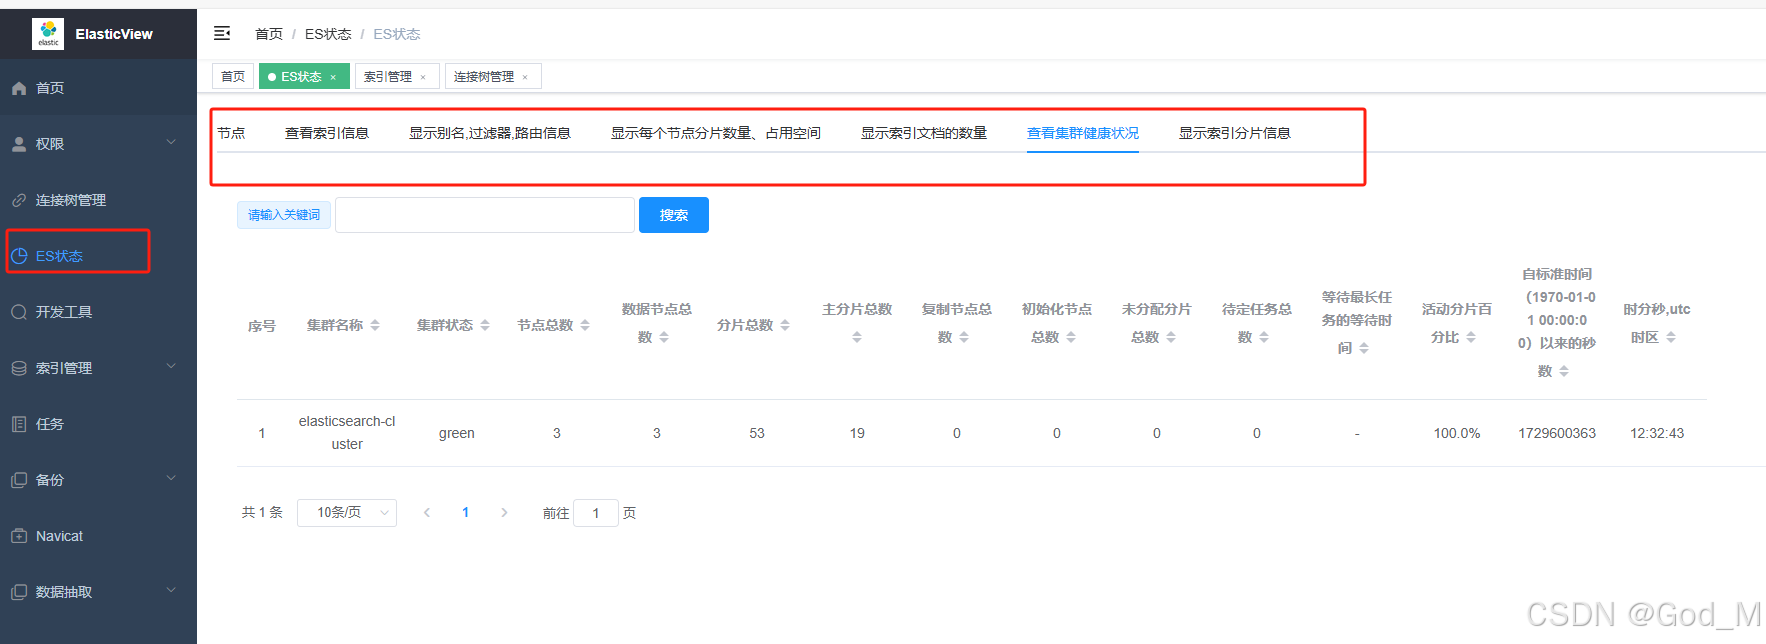The height and width of the screenshot is (644, 1766).
Task: Click the 1729600363 epoch value cell
Action: click(1557, 433)
